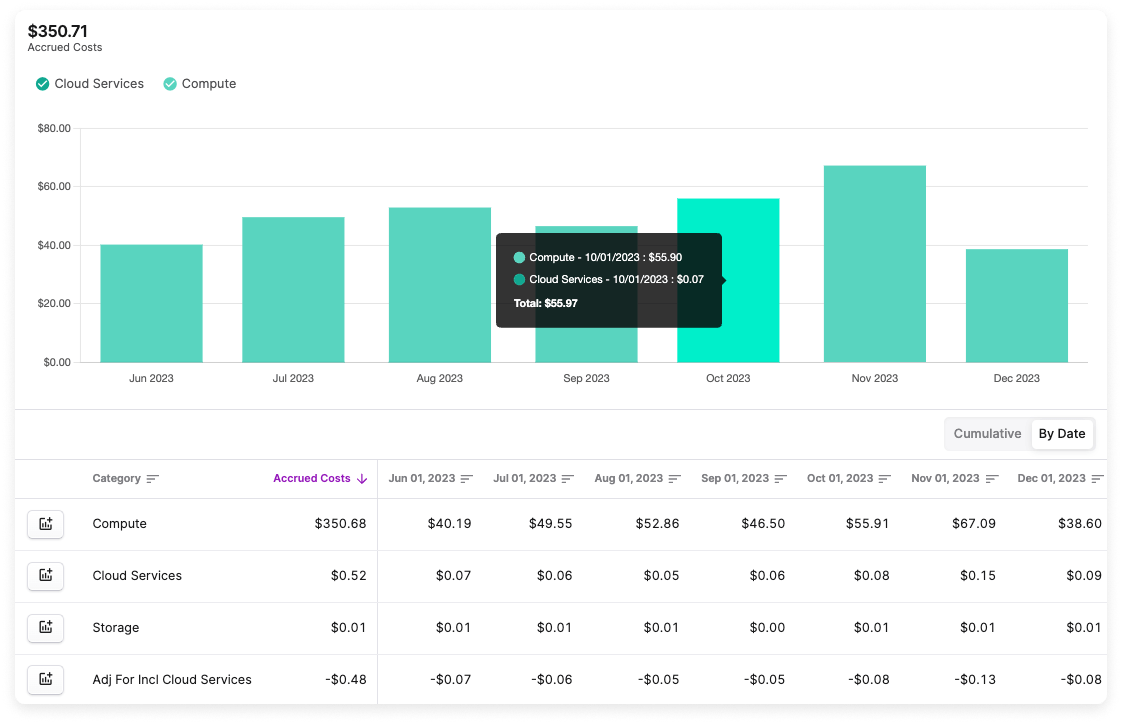Viewport: 1122px width, 724px height.
Task: Open the Jul 01, 2023 filter options
Action: (568, 478)
